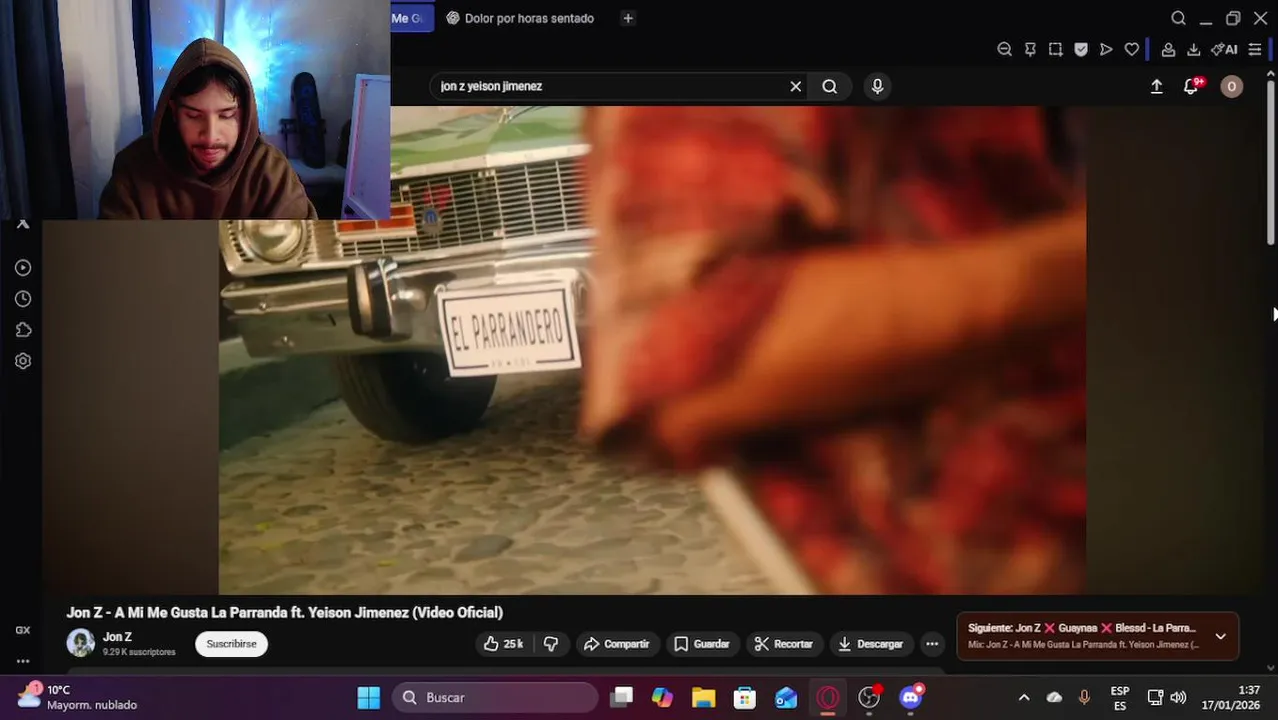1278x720 pixels.
Task: Click the YouTube upload arrow icon
Action: click(1156, 86)
